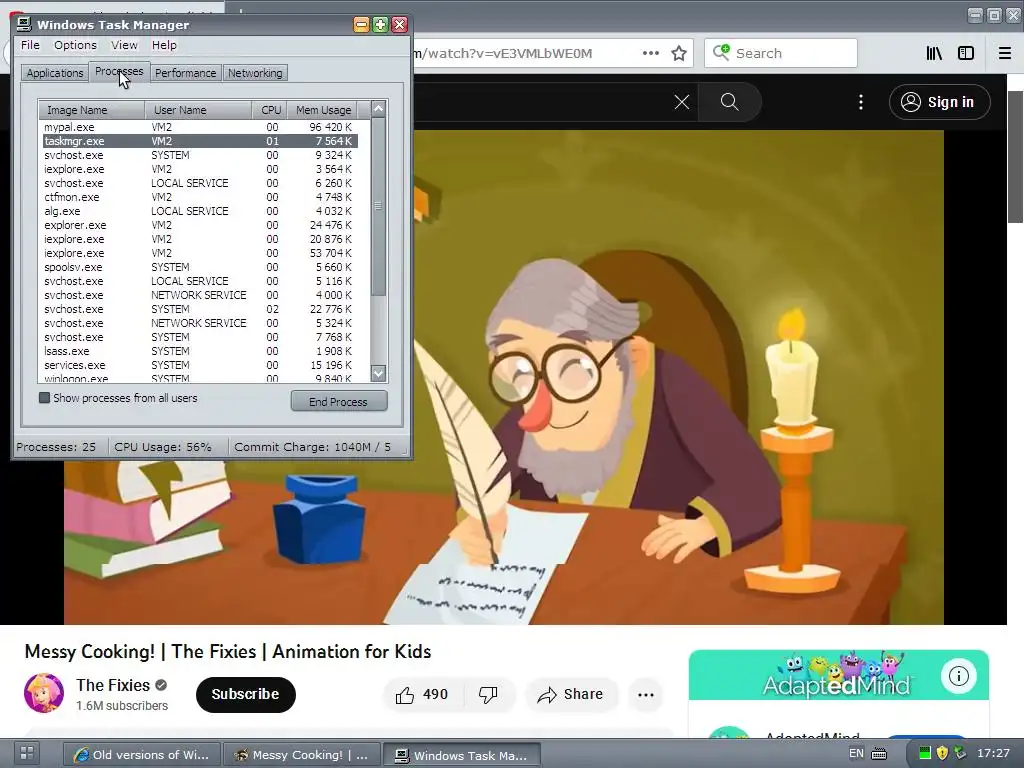Sort processes by CPU column

coord(269,110)
